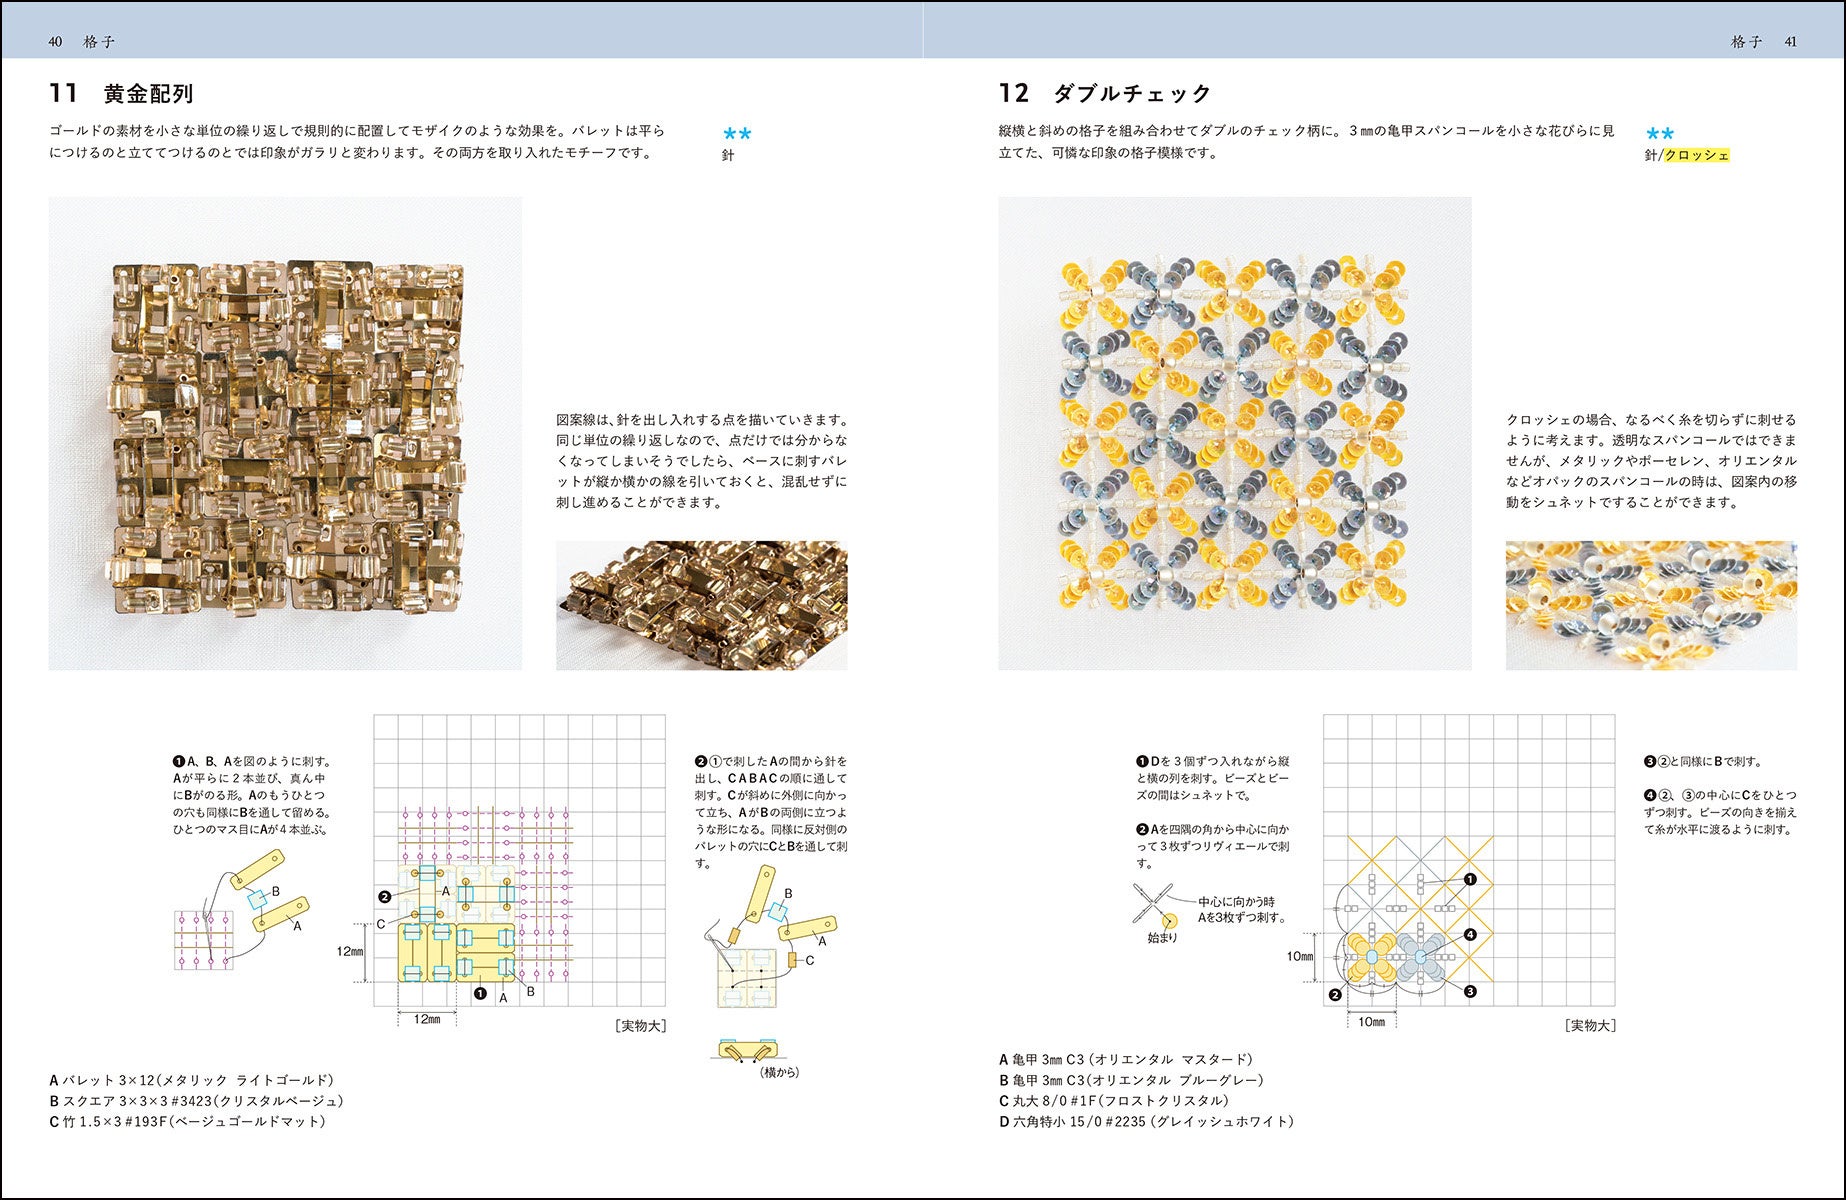Click the blue difficulty stars for pattern 11
This screenshot has width=1846, height=1200.
coord(737,134)
